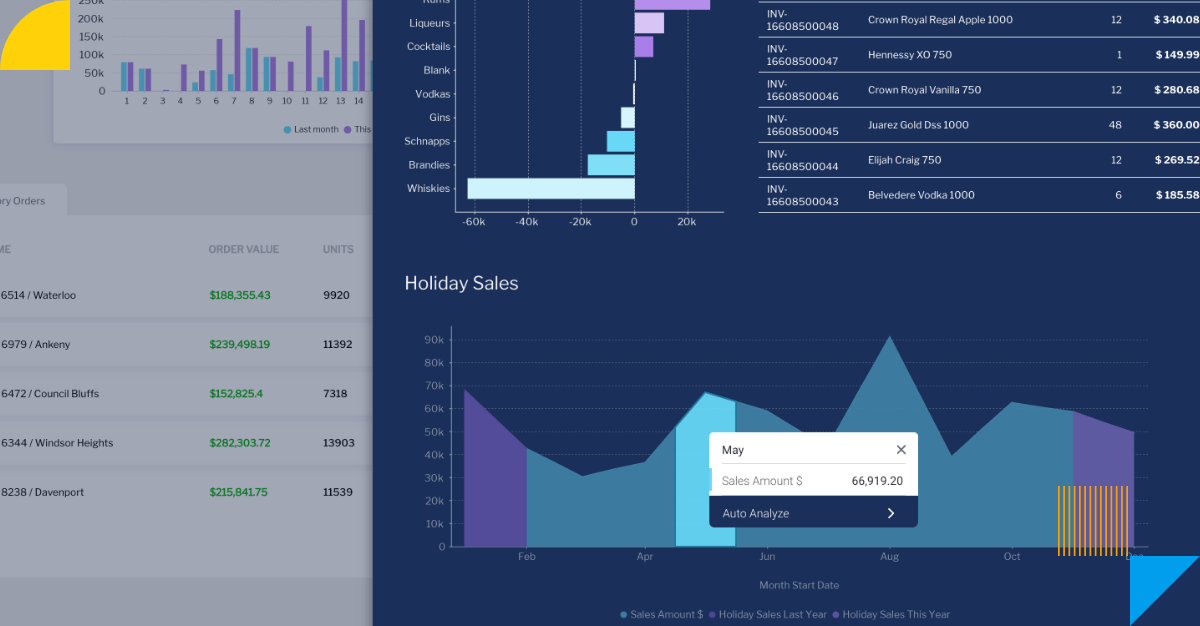The image size is (1200, 626).
Task: Switch to the Orders tab
Action: [x=24, y=201]
